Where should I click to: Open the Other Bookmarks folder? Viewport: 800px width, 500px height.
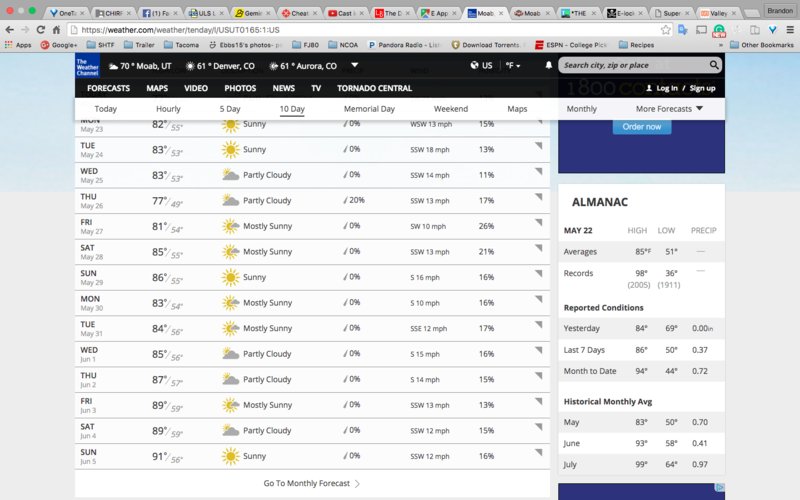(762, 45)
